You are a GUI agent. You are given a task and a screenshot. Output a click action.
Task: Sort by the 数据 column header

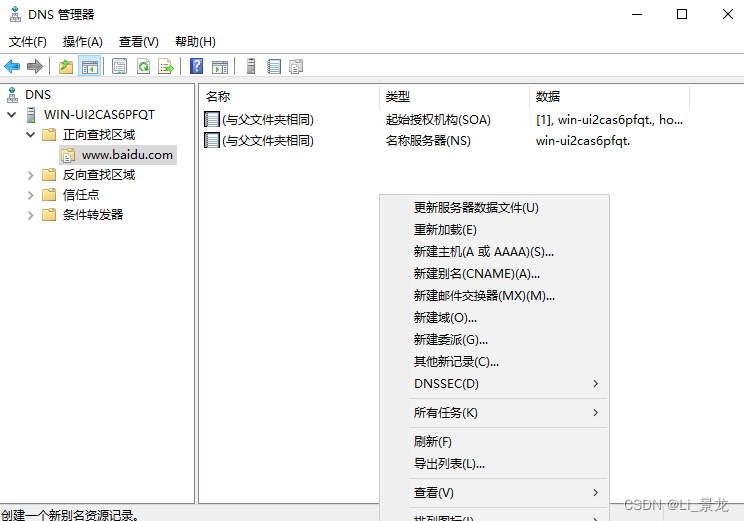tap(610, 97)
